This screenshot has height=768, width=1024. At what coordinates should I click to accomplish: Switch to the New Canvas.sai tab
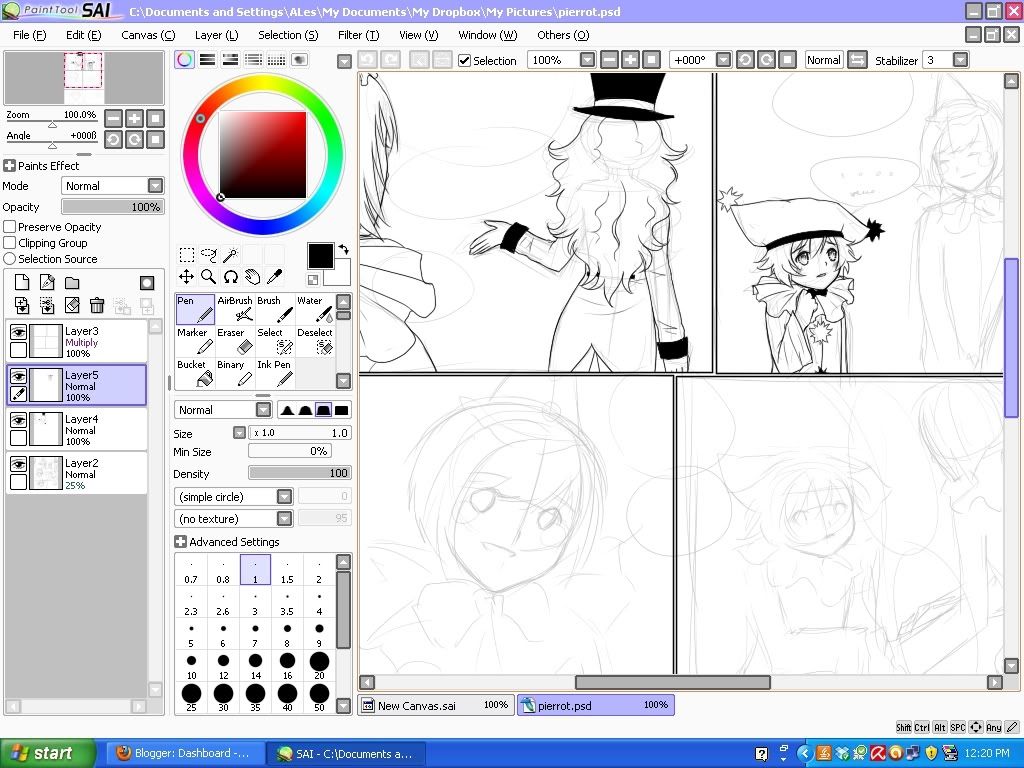pos(436,705)
